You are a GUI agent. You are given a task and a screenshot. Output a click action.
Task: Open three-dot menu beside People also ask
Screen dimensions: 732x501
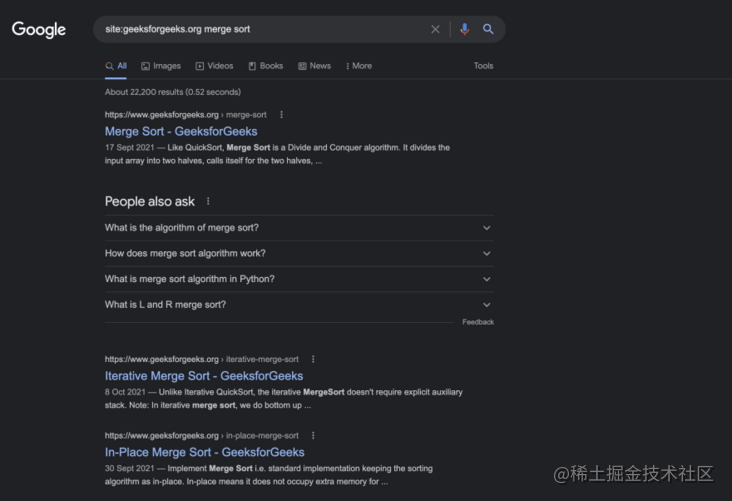tap(208, 201)
